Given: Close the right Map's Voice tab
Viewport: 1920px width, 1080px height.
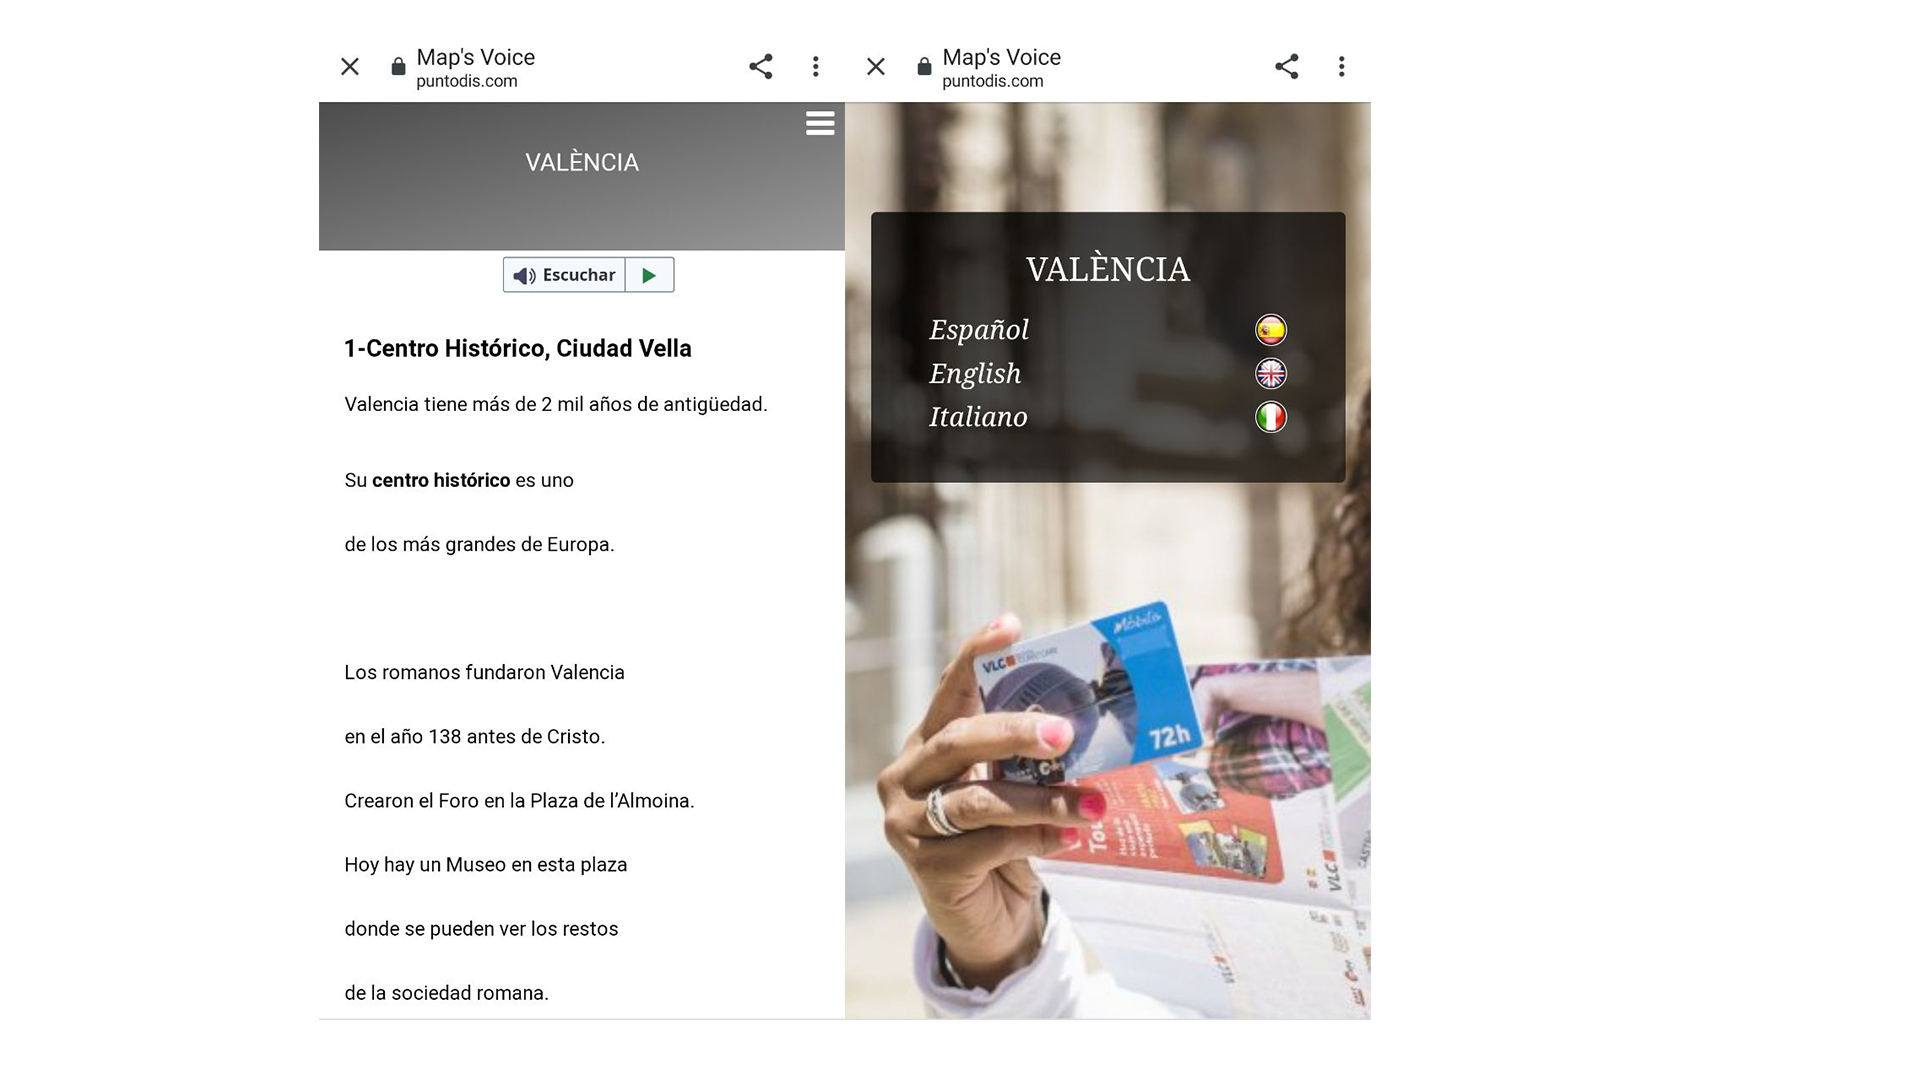Looking at the screenshot, I should 876,67.
